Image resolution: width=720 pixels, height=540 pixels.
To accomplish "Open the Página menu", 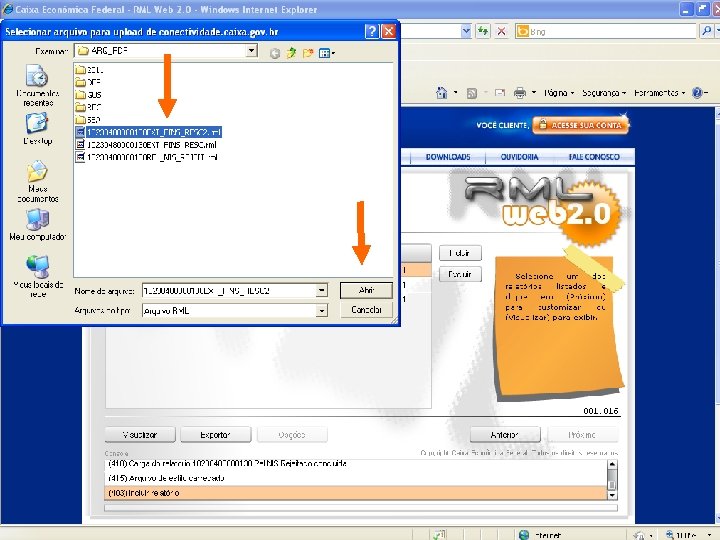I will coord(559,93).
